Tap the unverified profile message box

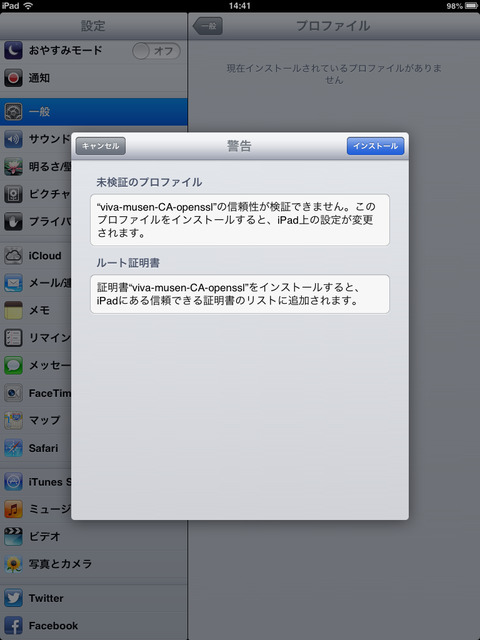tap(240, 220)
